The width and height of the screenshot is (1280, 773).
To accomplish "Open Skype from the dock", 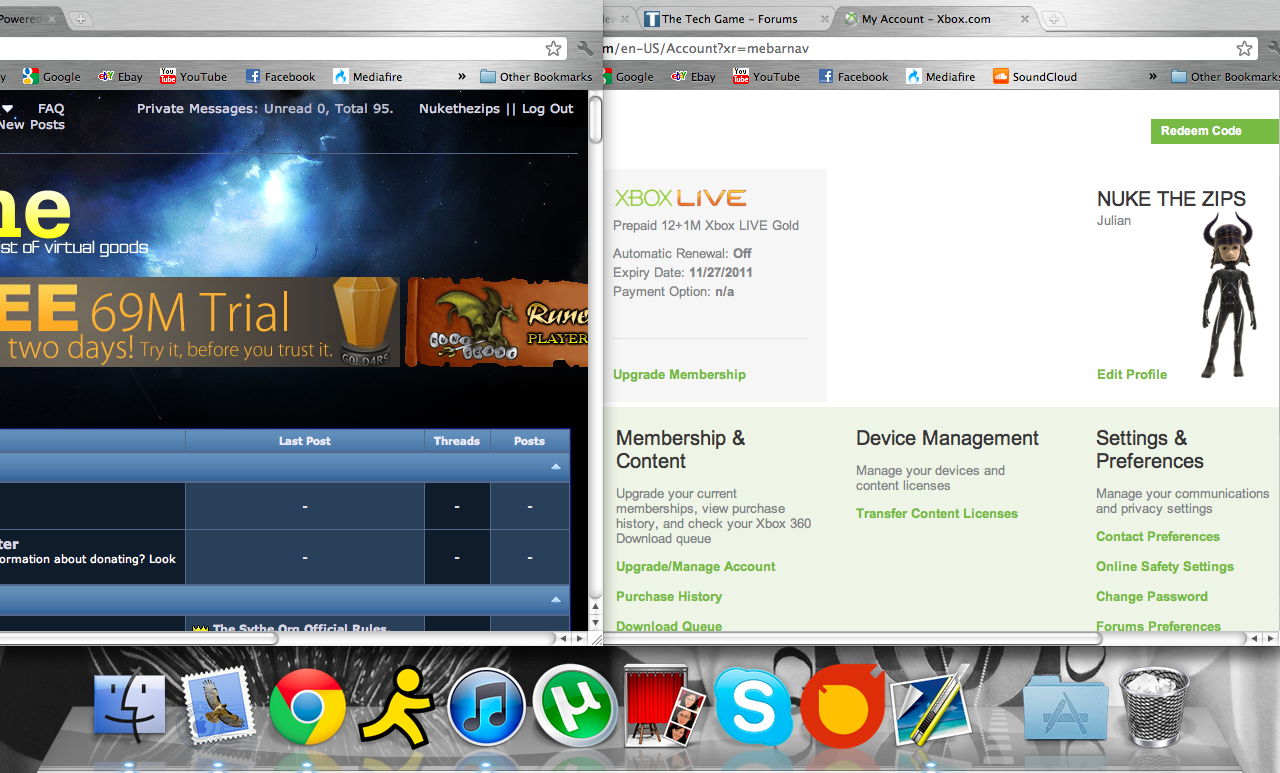I will coord(753,706).
